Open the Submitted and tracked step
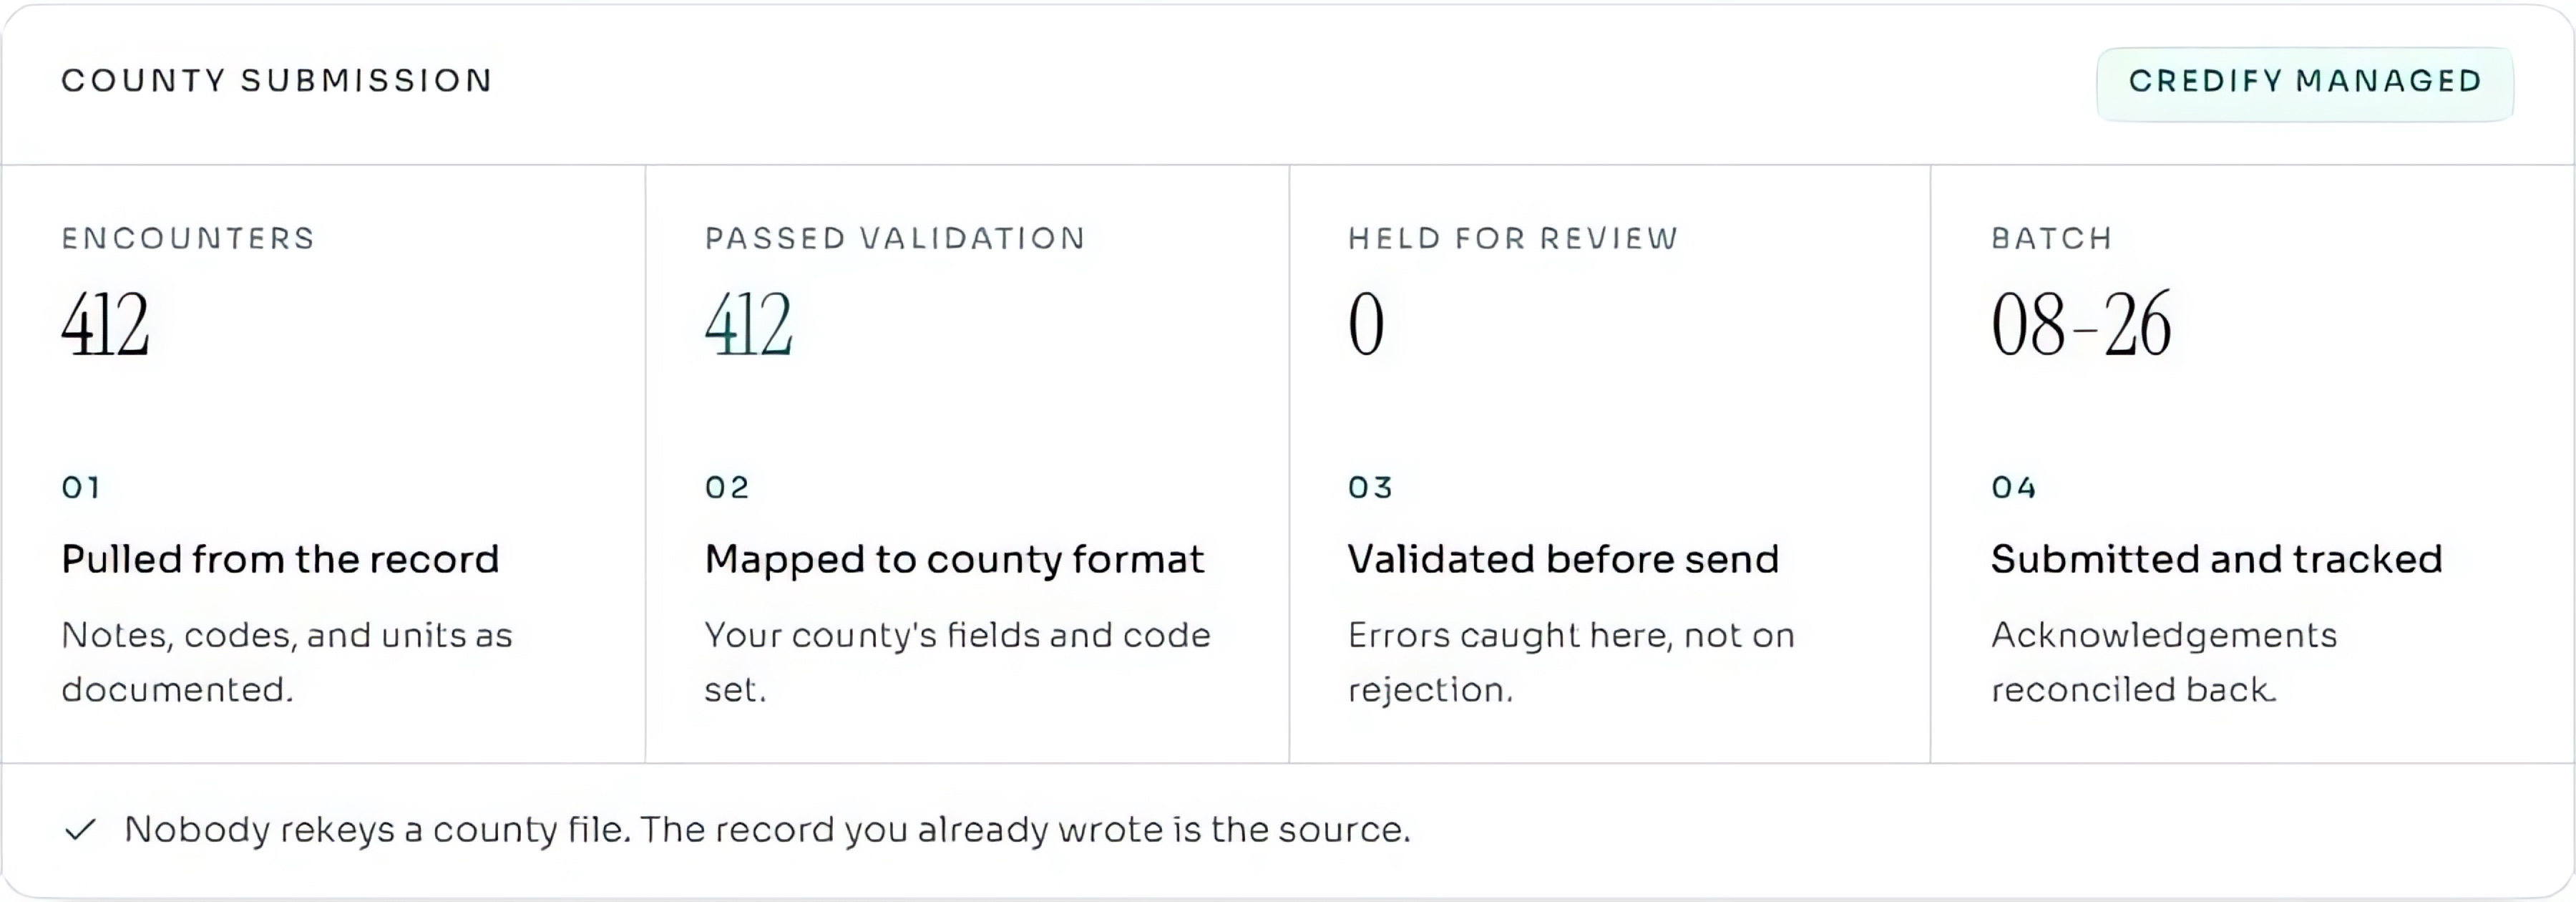This screenshot has width=2576, height=902. pos(2216,559)
